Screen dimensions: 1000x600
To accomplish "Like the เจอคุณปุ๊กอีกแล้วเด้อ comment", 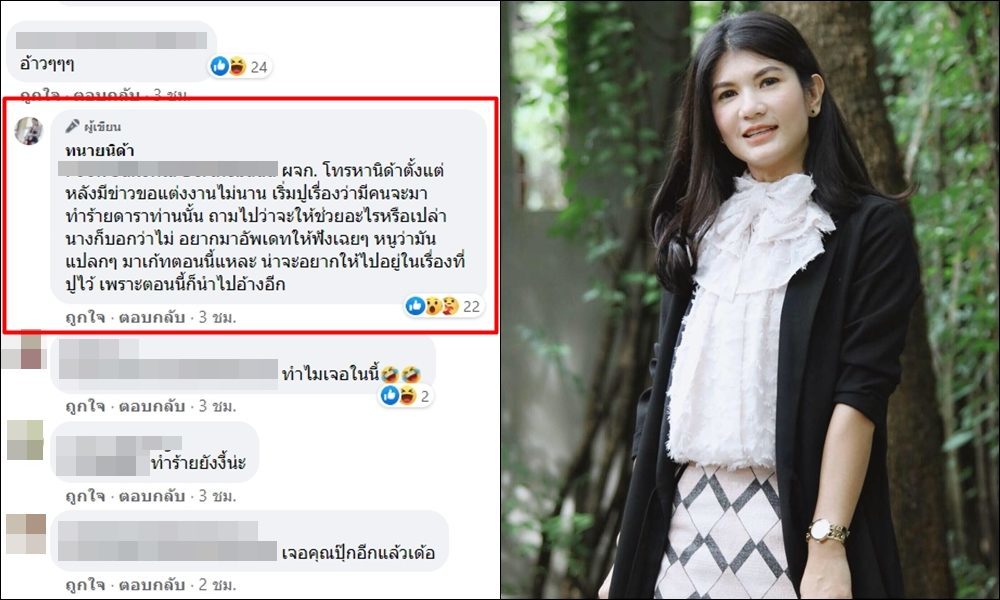I will point(85,585).
